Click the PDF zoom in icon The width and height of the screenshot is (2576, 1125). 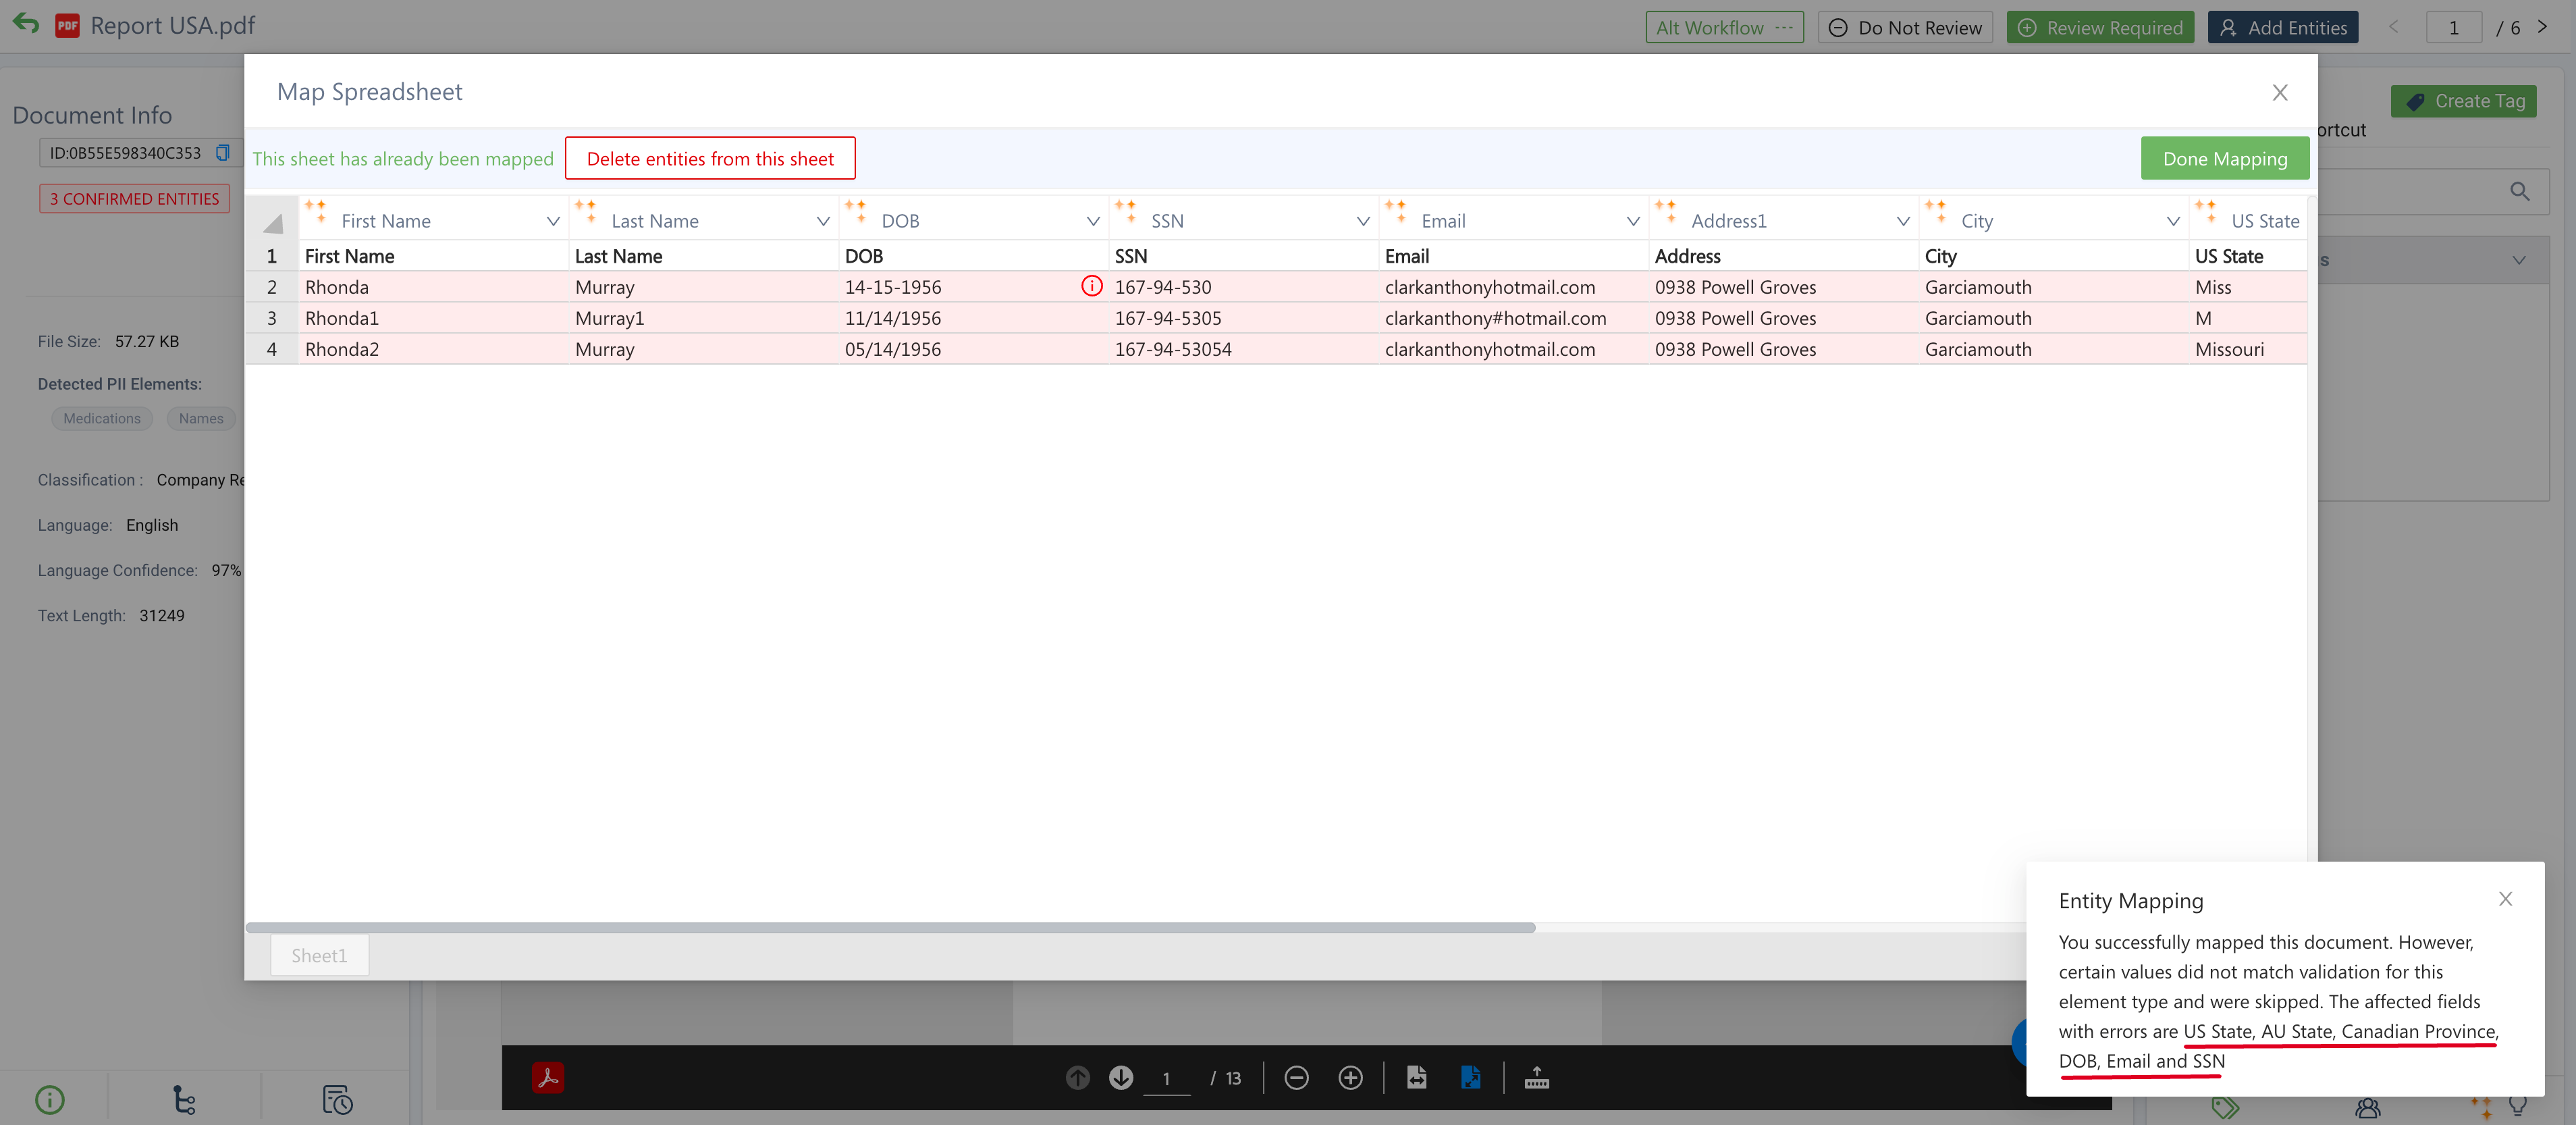pos(1350,1078)
